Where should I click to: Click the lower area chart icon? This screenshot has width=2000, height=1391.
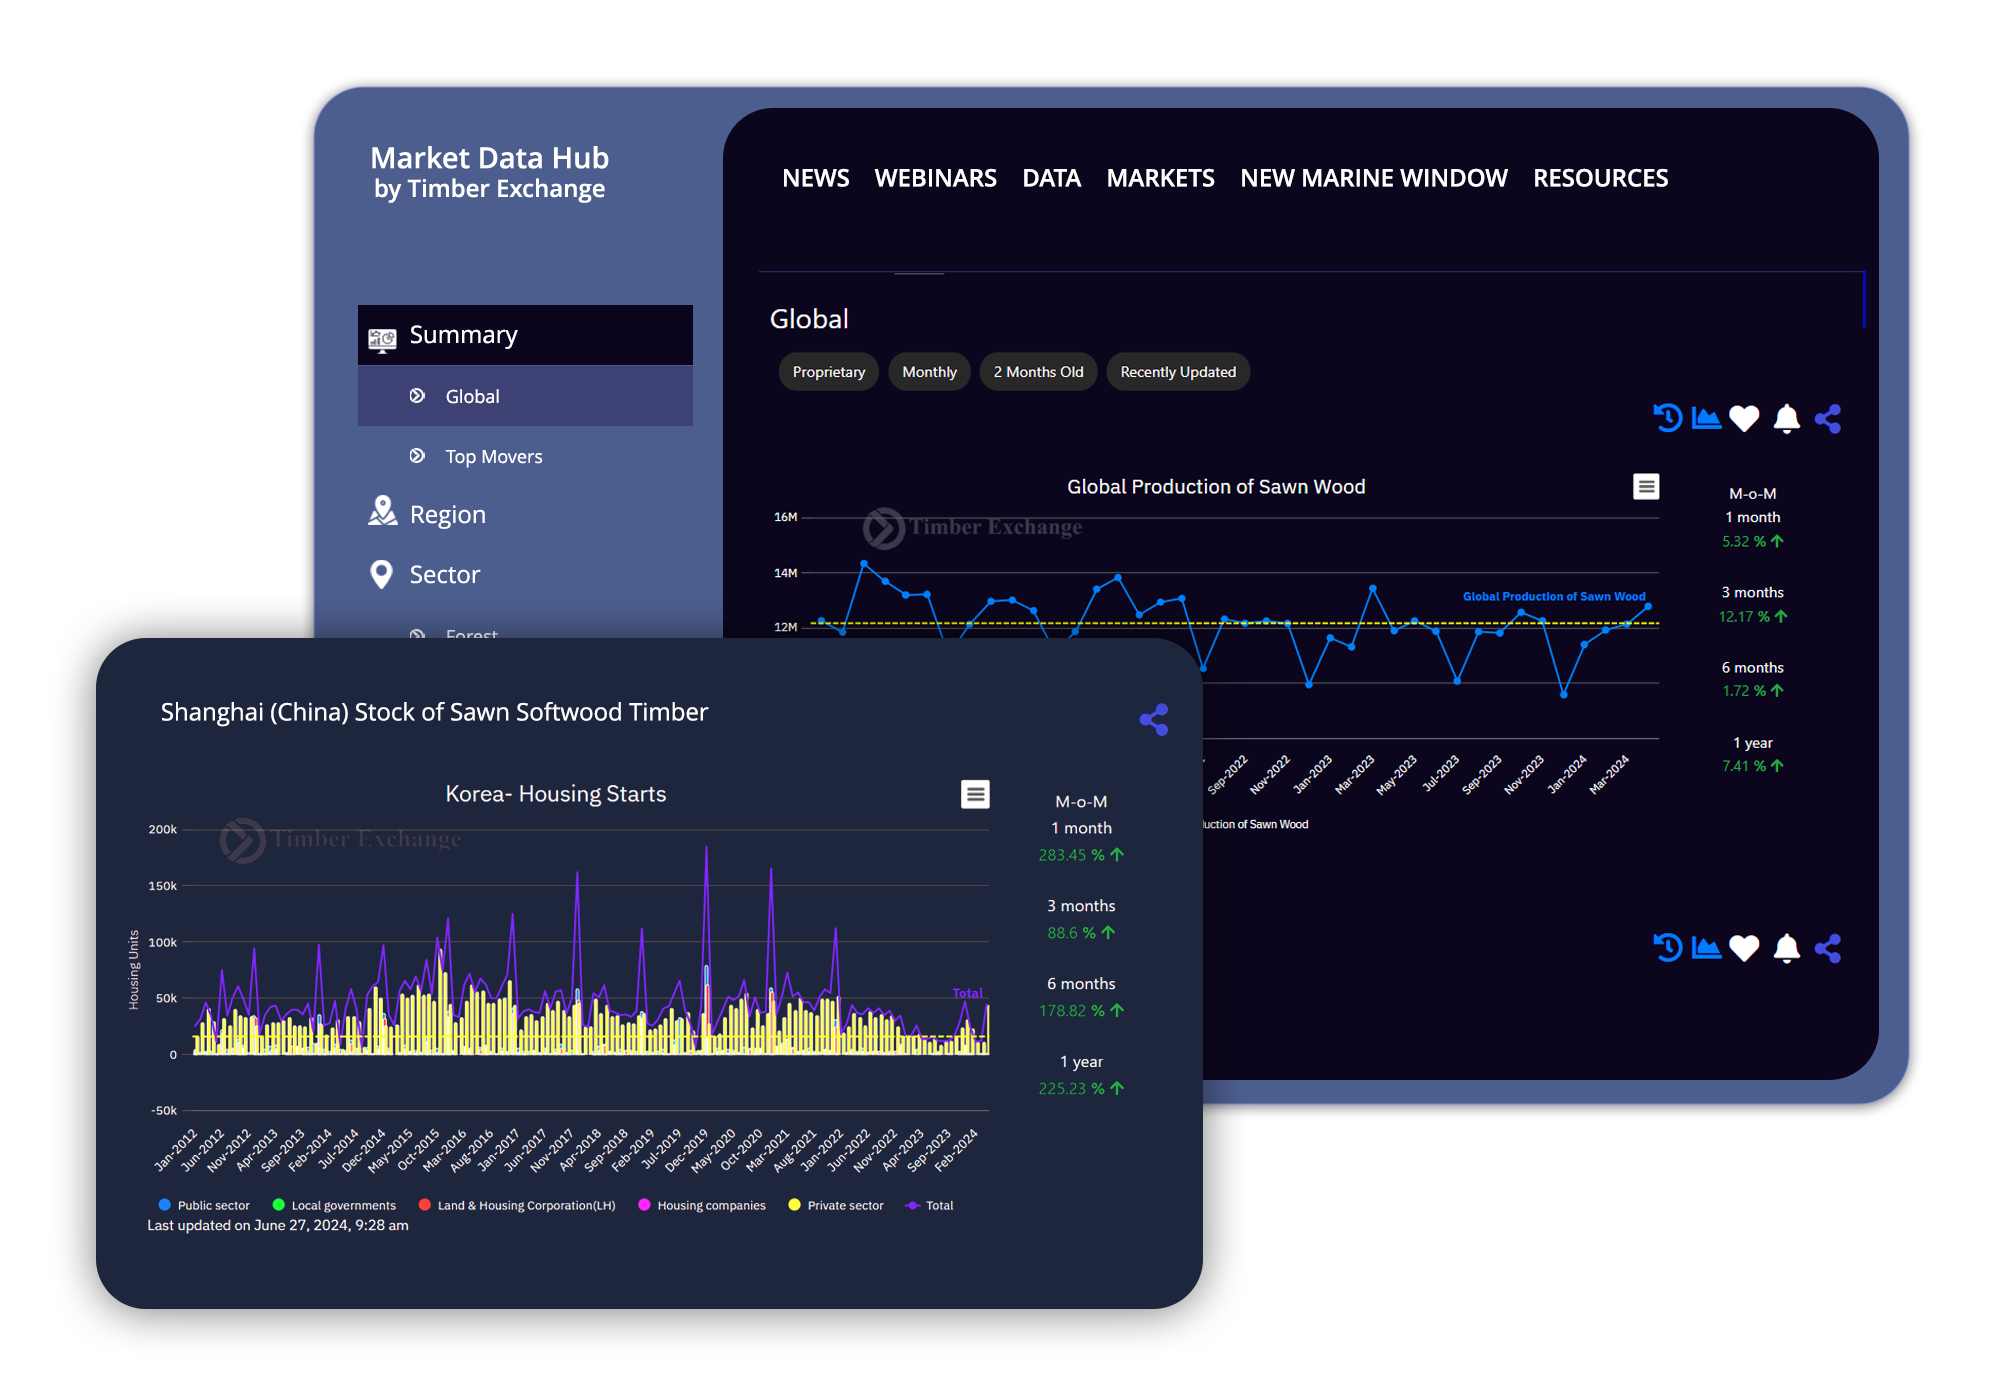point(1706,947)
